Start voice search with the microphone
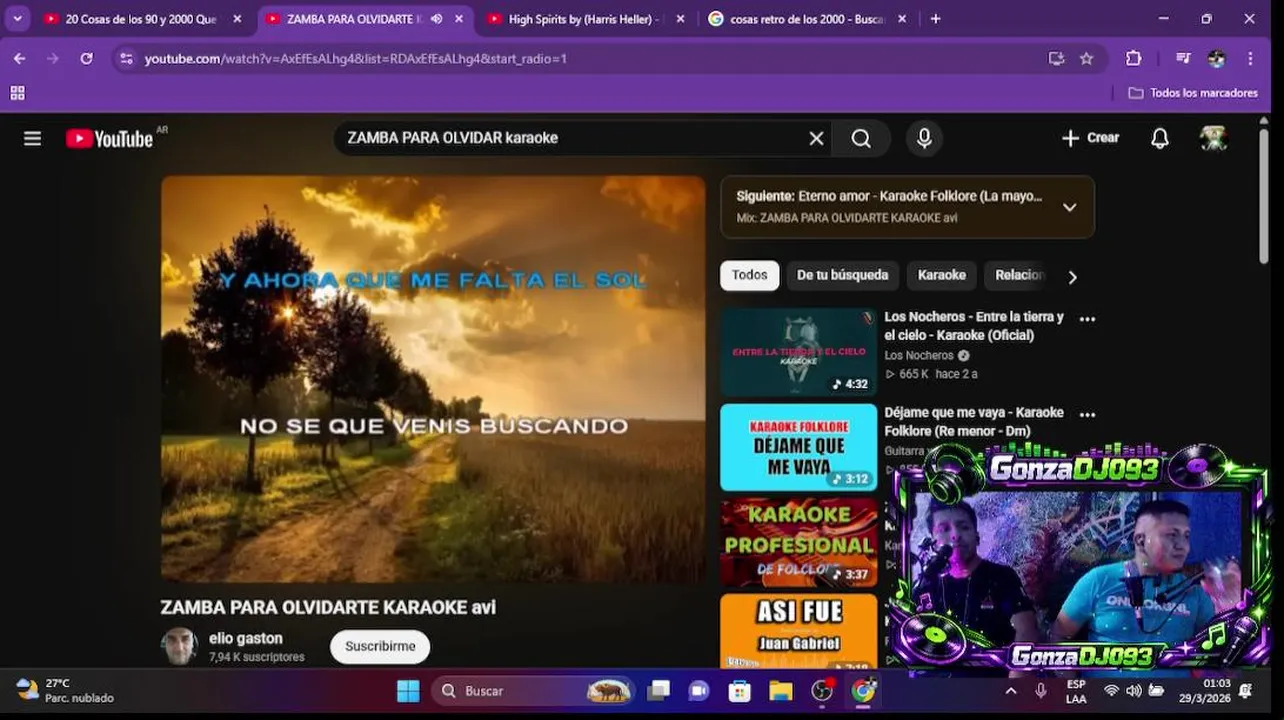Screen dimensions: 1284x720 pyautogui.click(x=924, y=138)
